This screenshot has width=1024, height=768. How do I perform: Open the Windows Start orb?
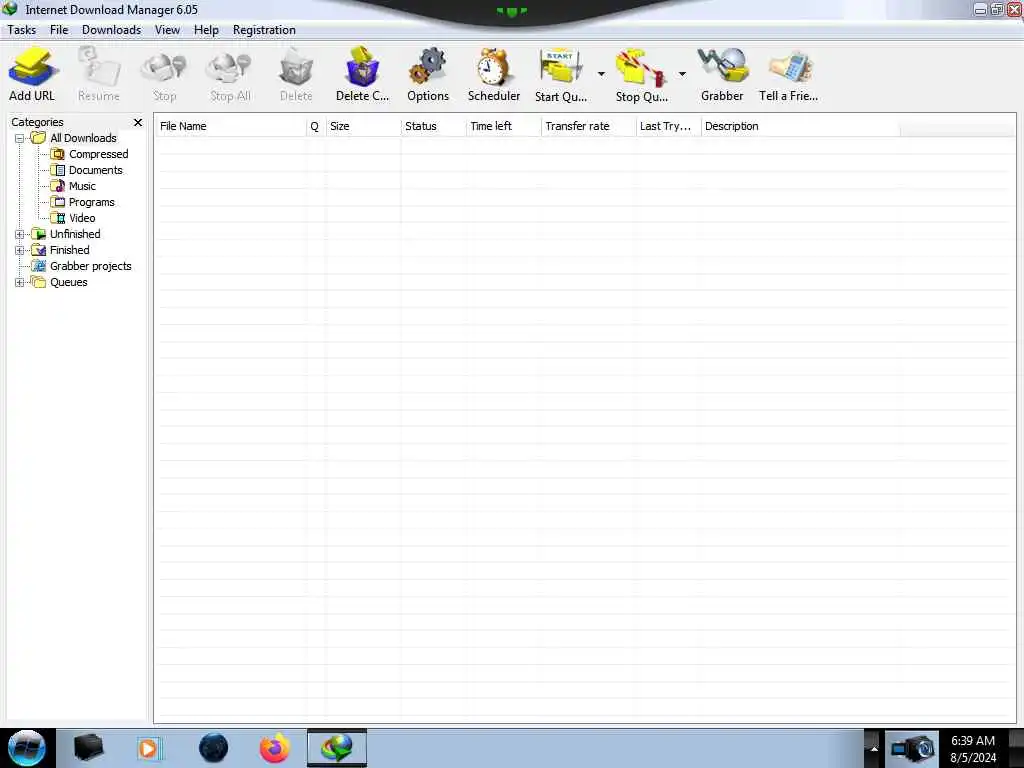click(27, 748)
